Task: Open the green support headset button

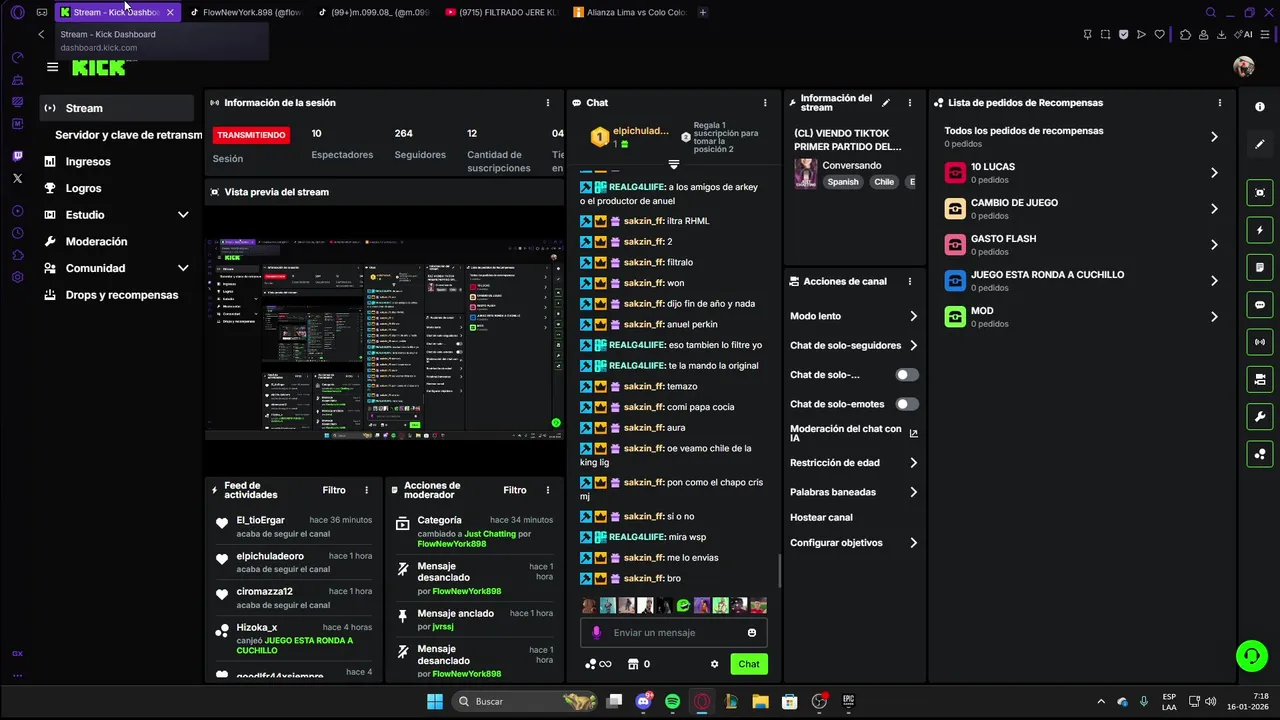Action: click(1251, 656)
